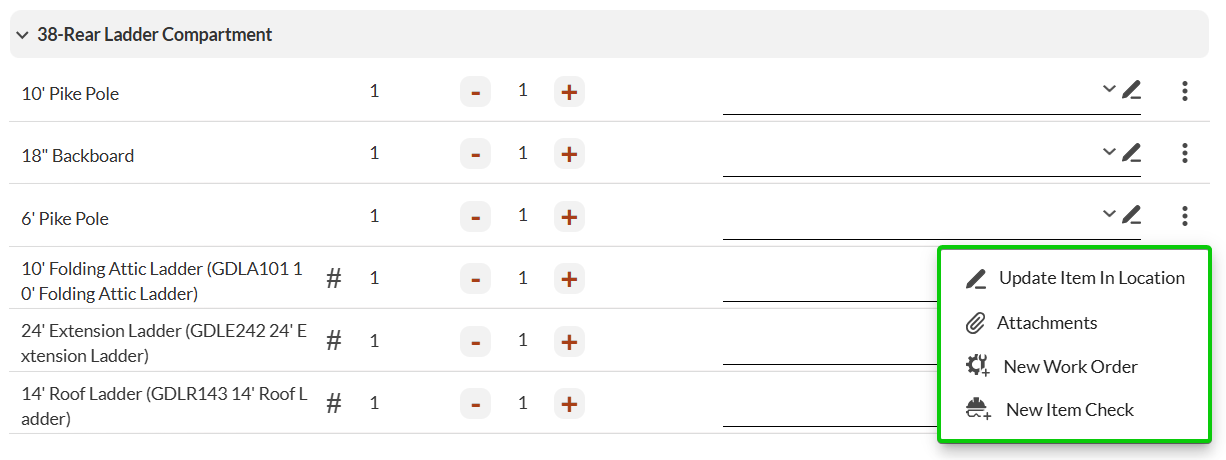Click pencil edit icon for 10' Pike Pole
Viewport: 1226px width, 460px height.
pos(1131,91)
